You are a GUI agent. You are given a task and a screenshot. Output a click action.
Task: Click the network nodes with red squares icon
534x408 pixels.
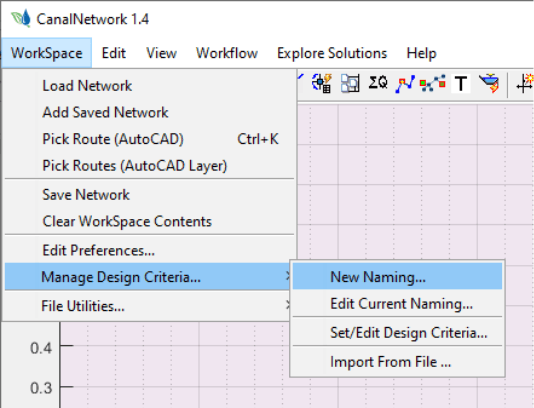point(432,83)
